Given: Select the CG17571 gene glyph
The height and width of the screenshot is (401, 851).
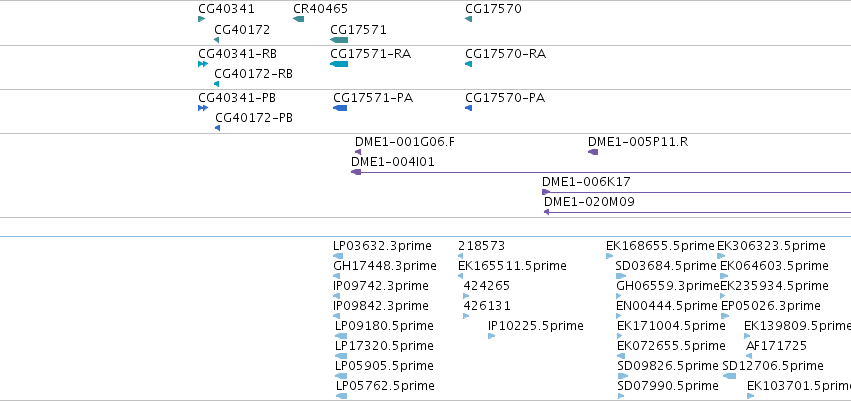Looking at the screenshot, I should tap(339, 40).
